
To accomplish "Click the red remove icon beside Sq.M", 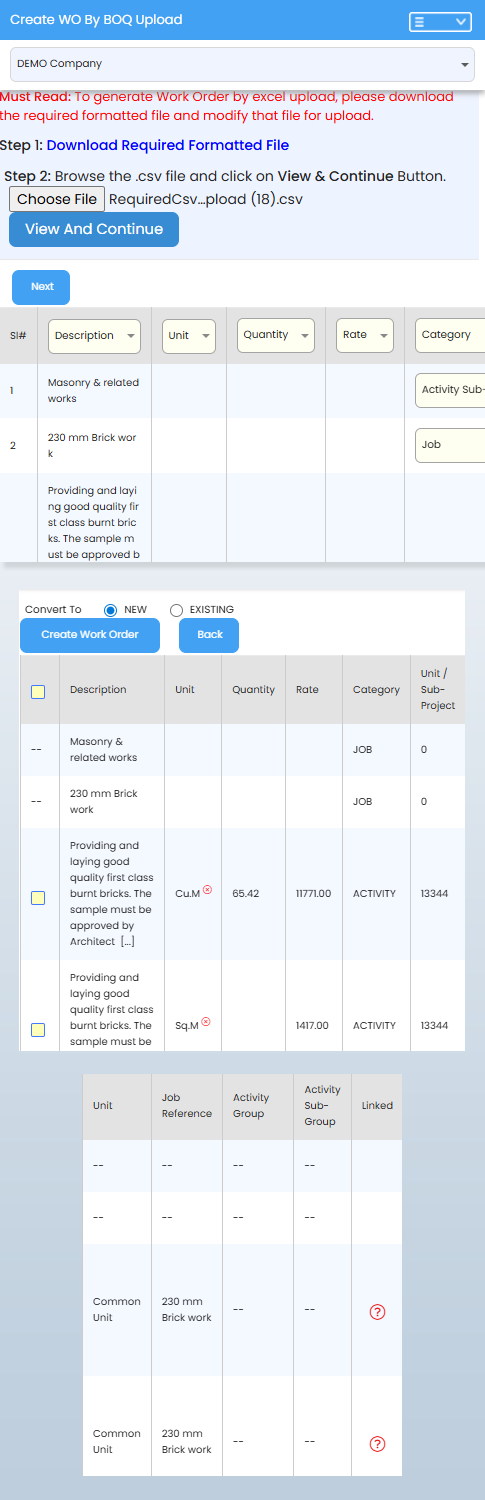I will pyautogui.click(x=206, y=1021).
